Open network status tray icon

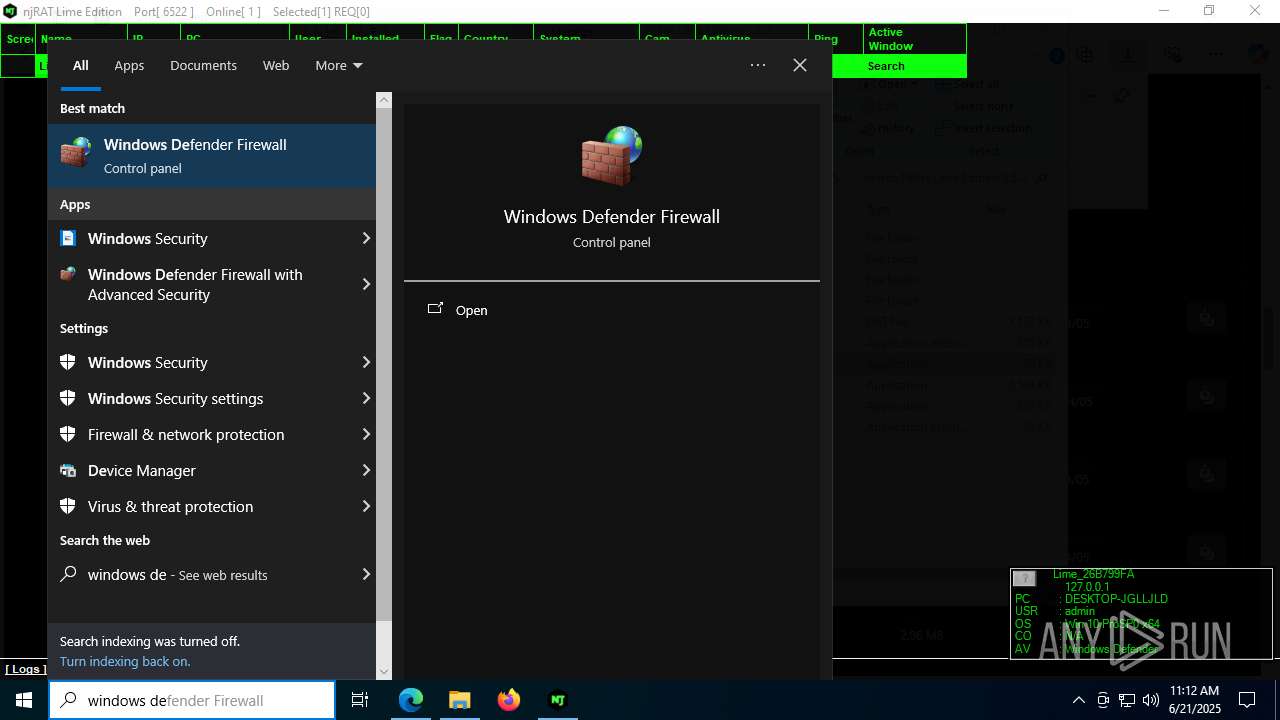click(1127, 700)
